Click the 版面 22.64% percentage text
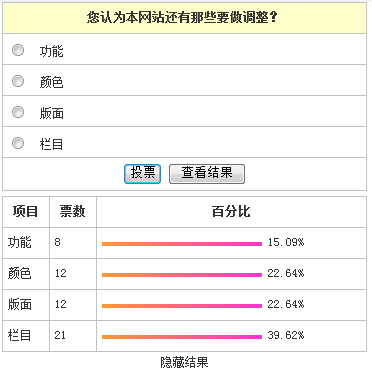 pyautogui.click(x=286, y=304)
